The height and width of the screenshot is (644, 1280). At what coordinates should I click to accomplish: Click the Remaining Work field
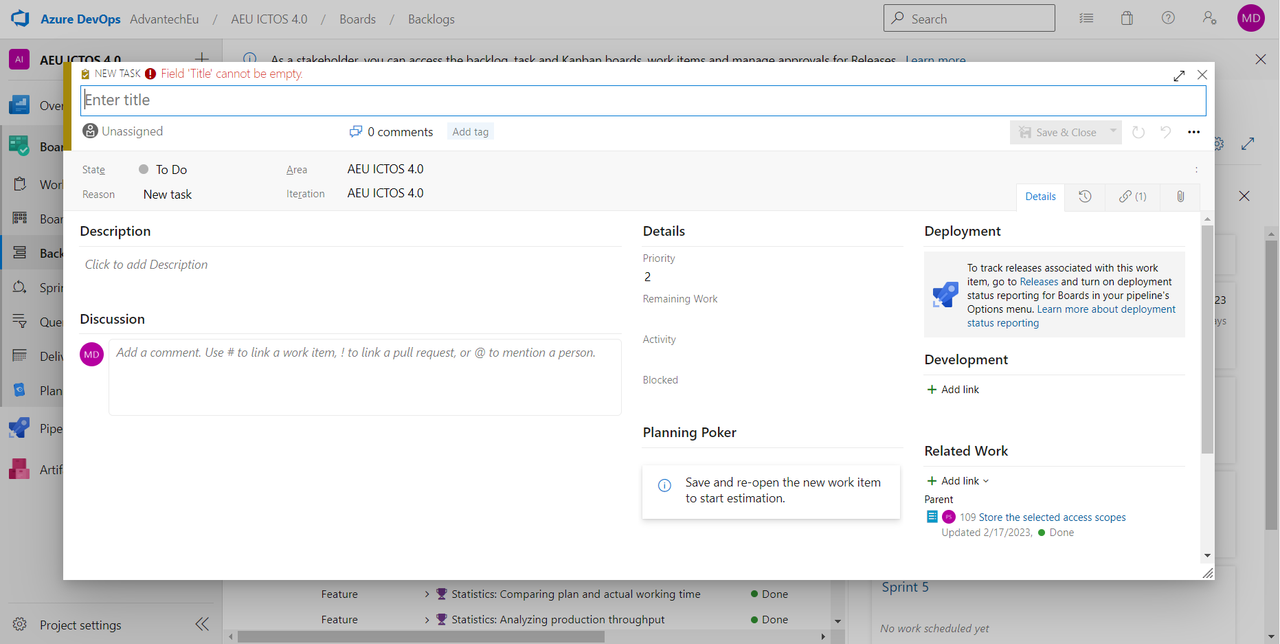[x=772, y=317]
